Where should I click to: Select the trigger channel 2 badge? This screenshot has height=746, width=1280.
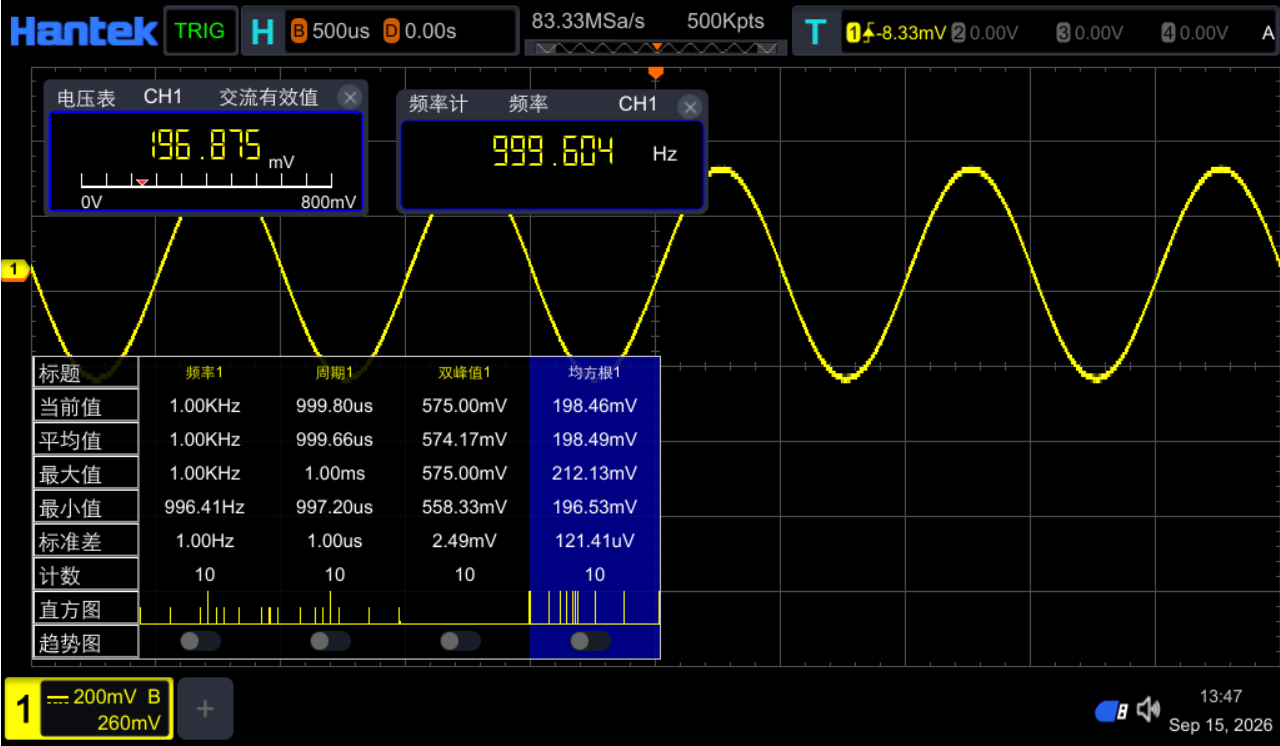[959, 33]
